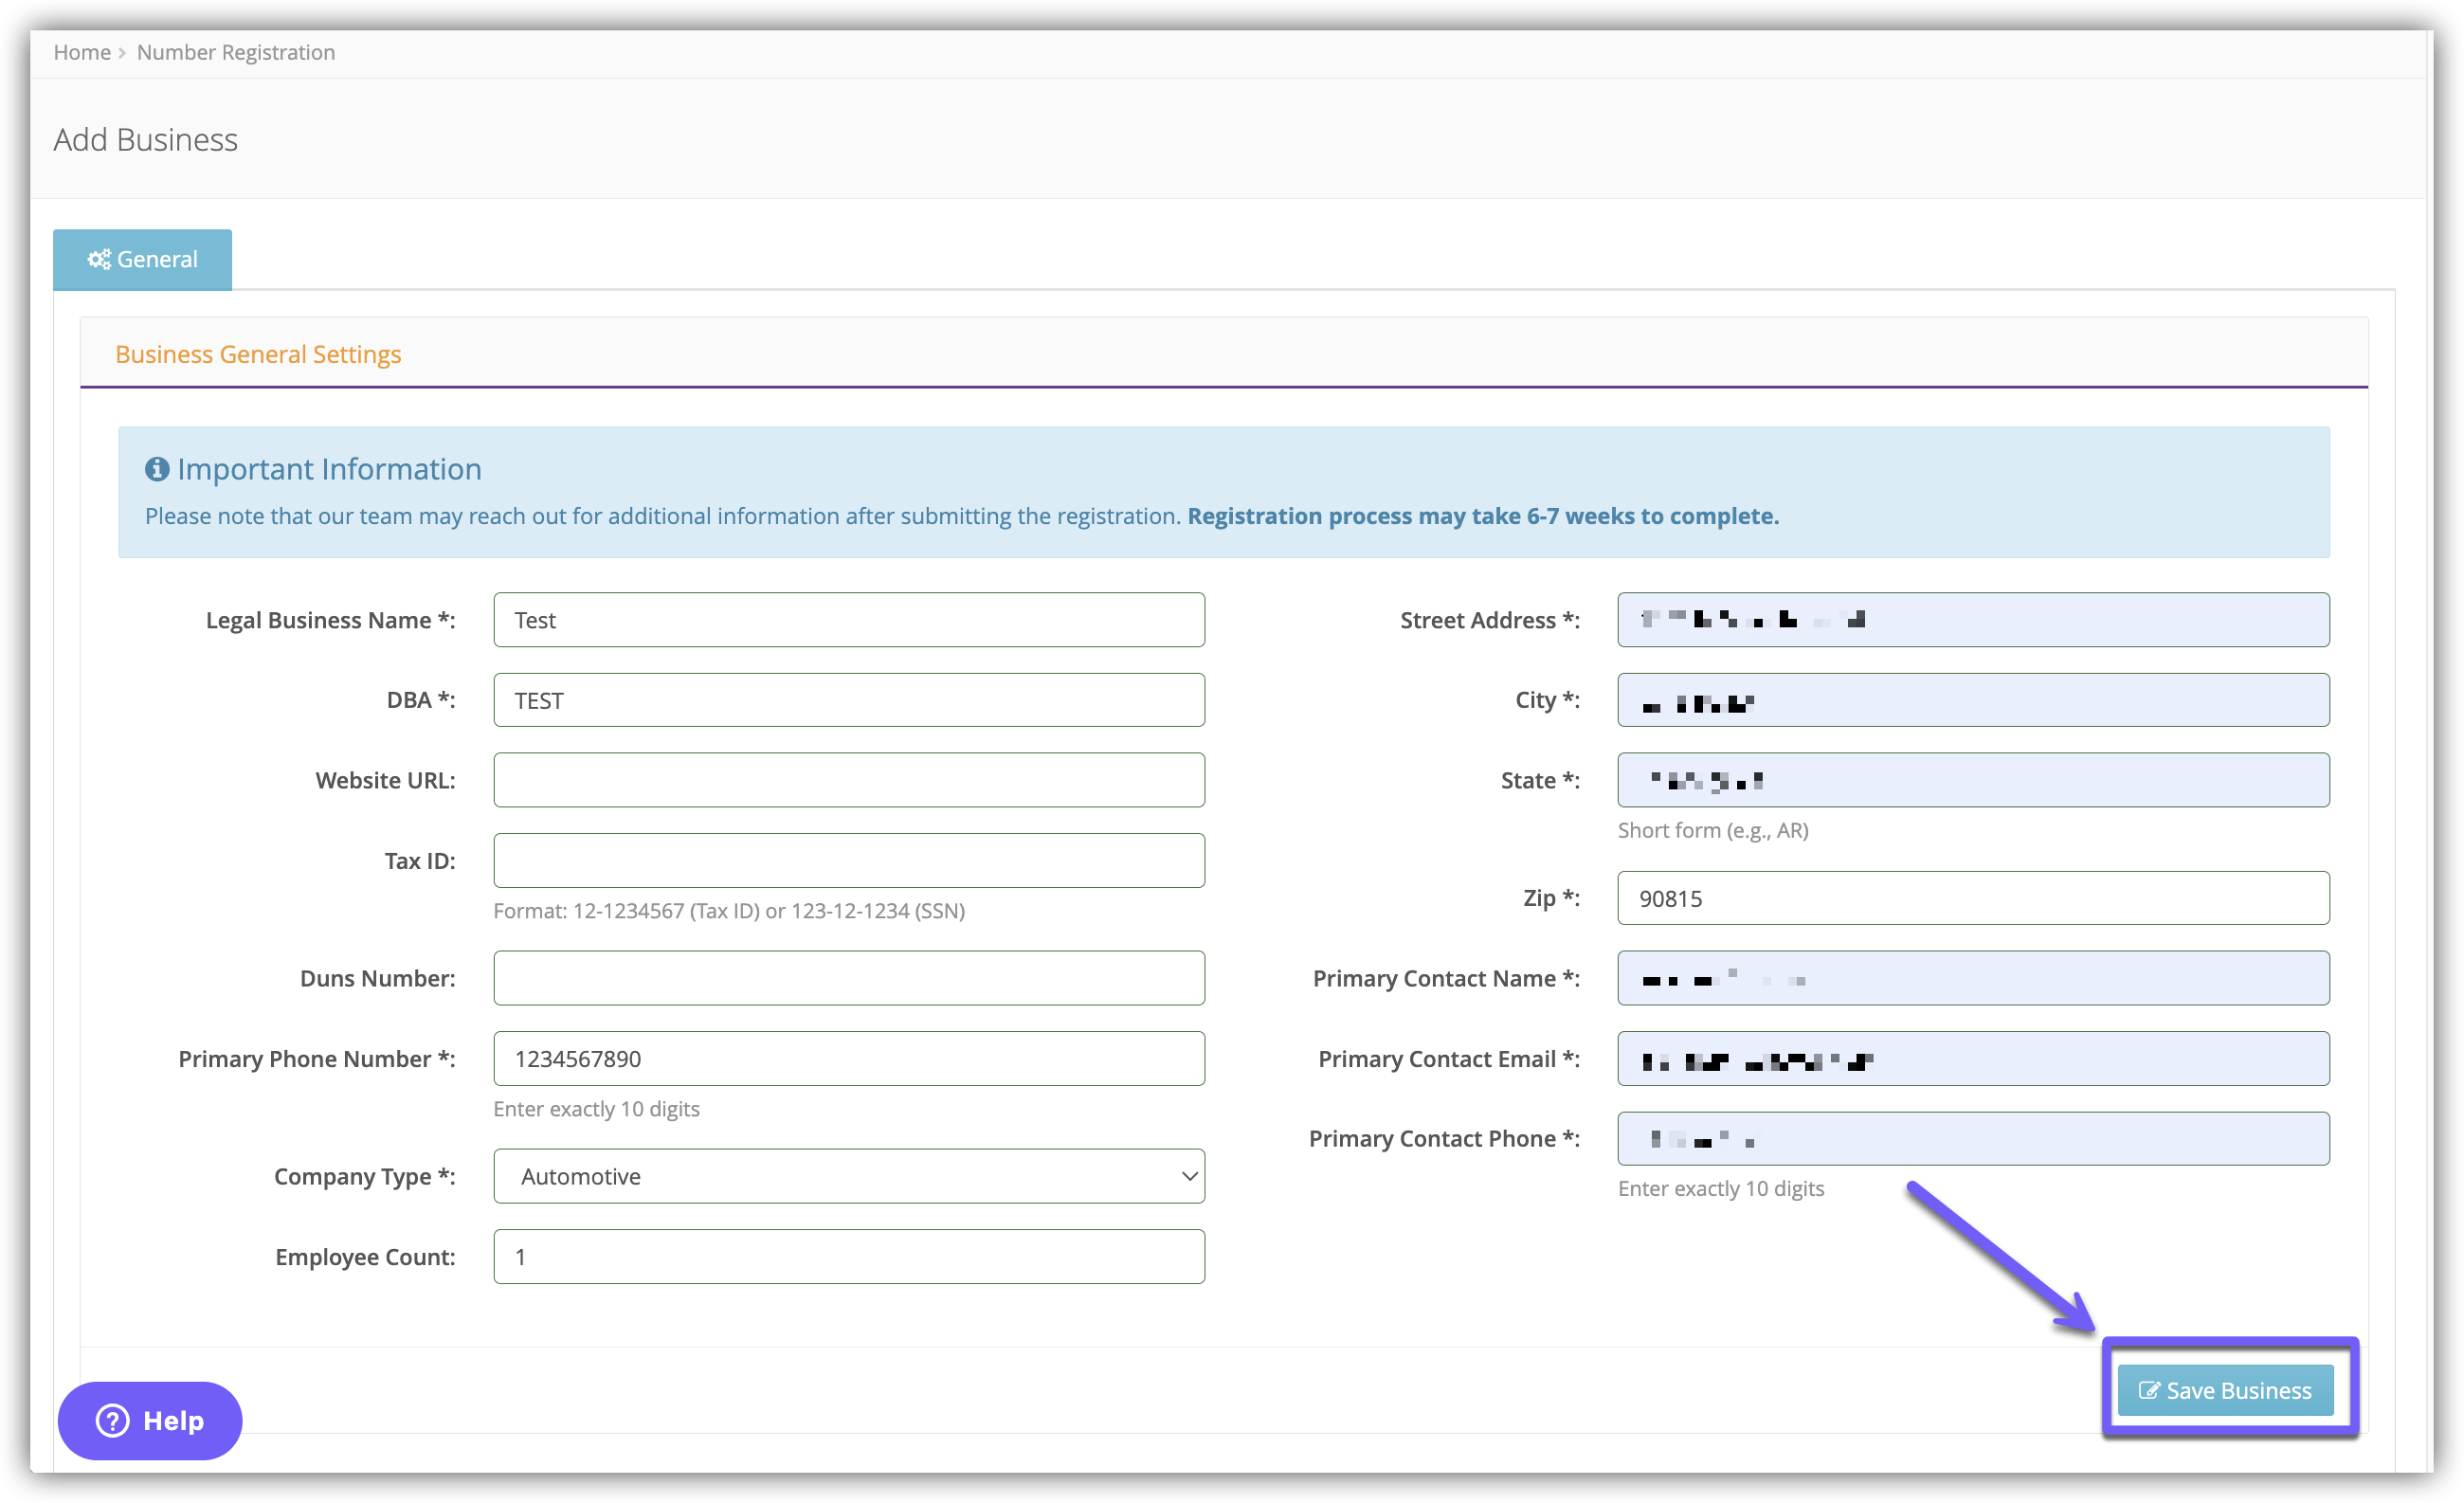Click the Legal Business Name field

tap(848, 620)
